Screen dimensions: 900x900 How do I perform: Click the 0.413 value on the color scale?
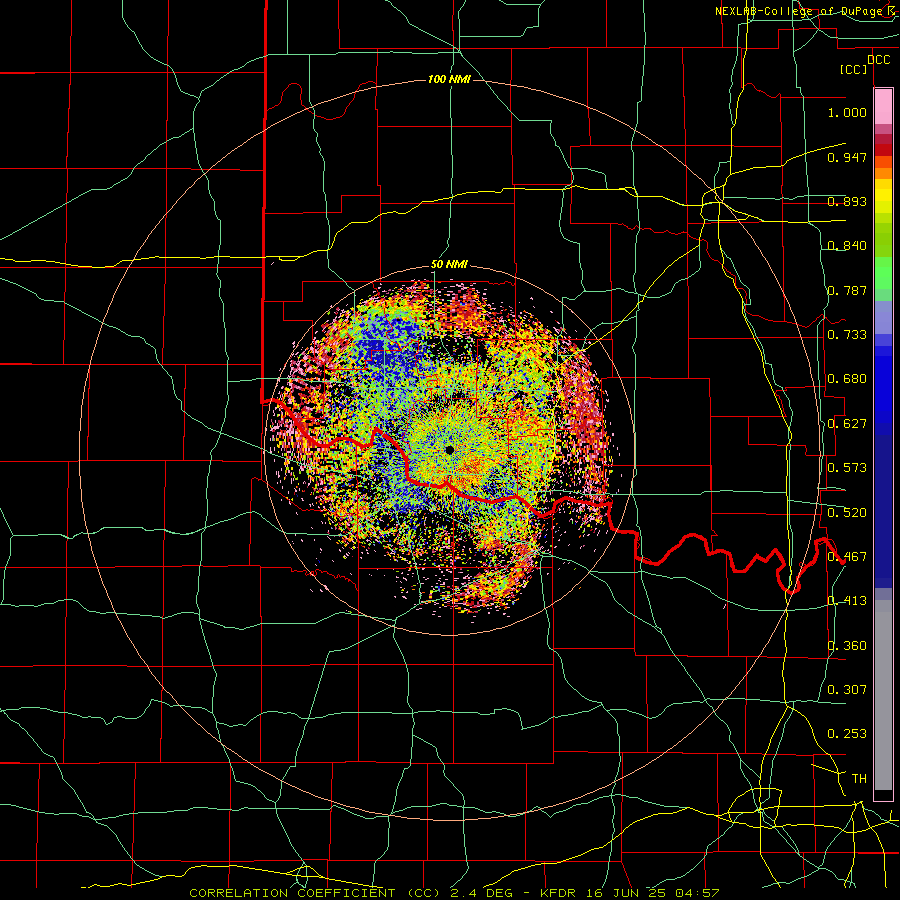point(847,601)
